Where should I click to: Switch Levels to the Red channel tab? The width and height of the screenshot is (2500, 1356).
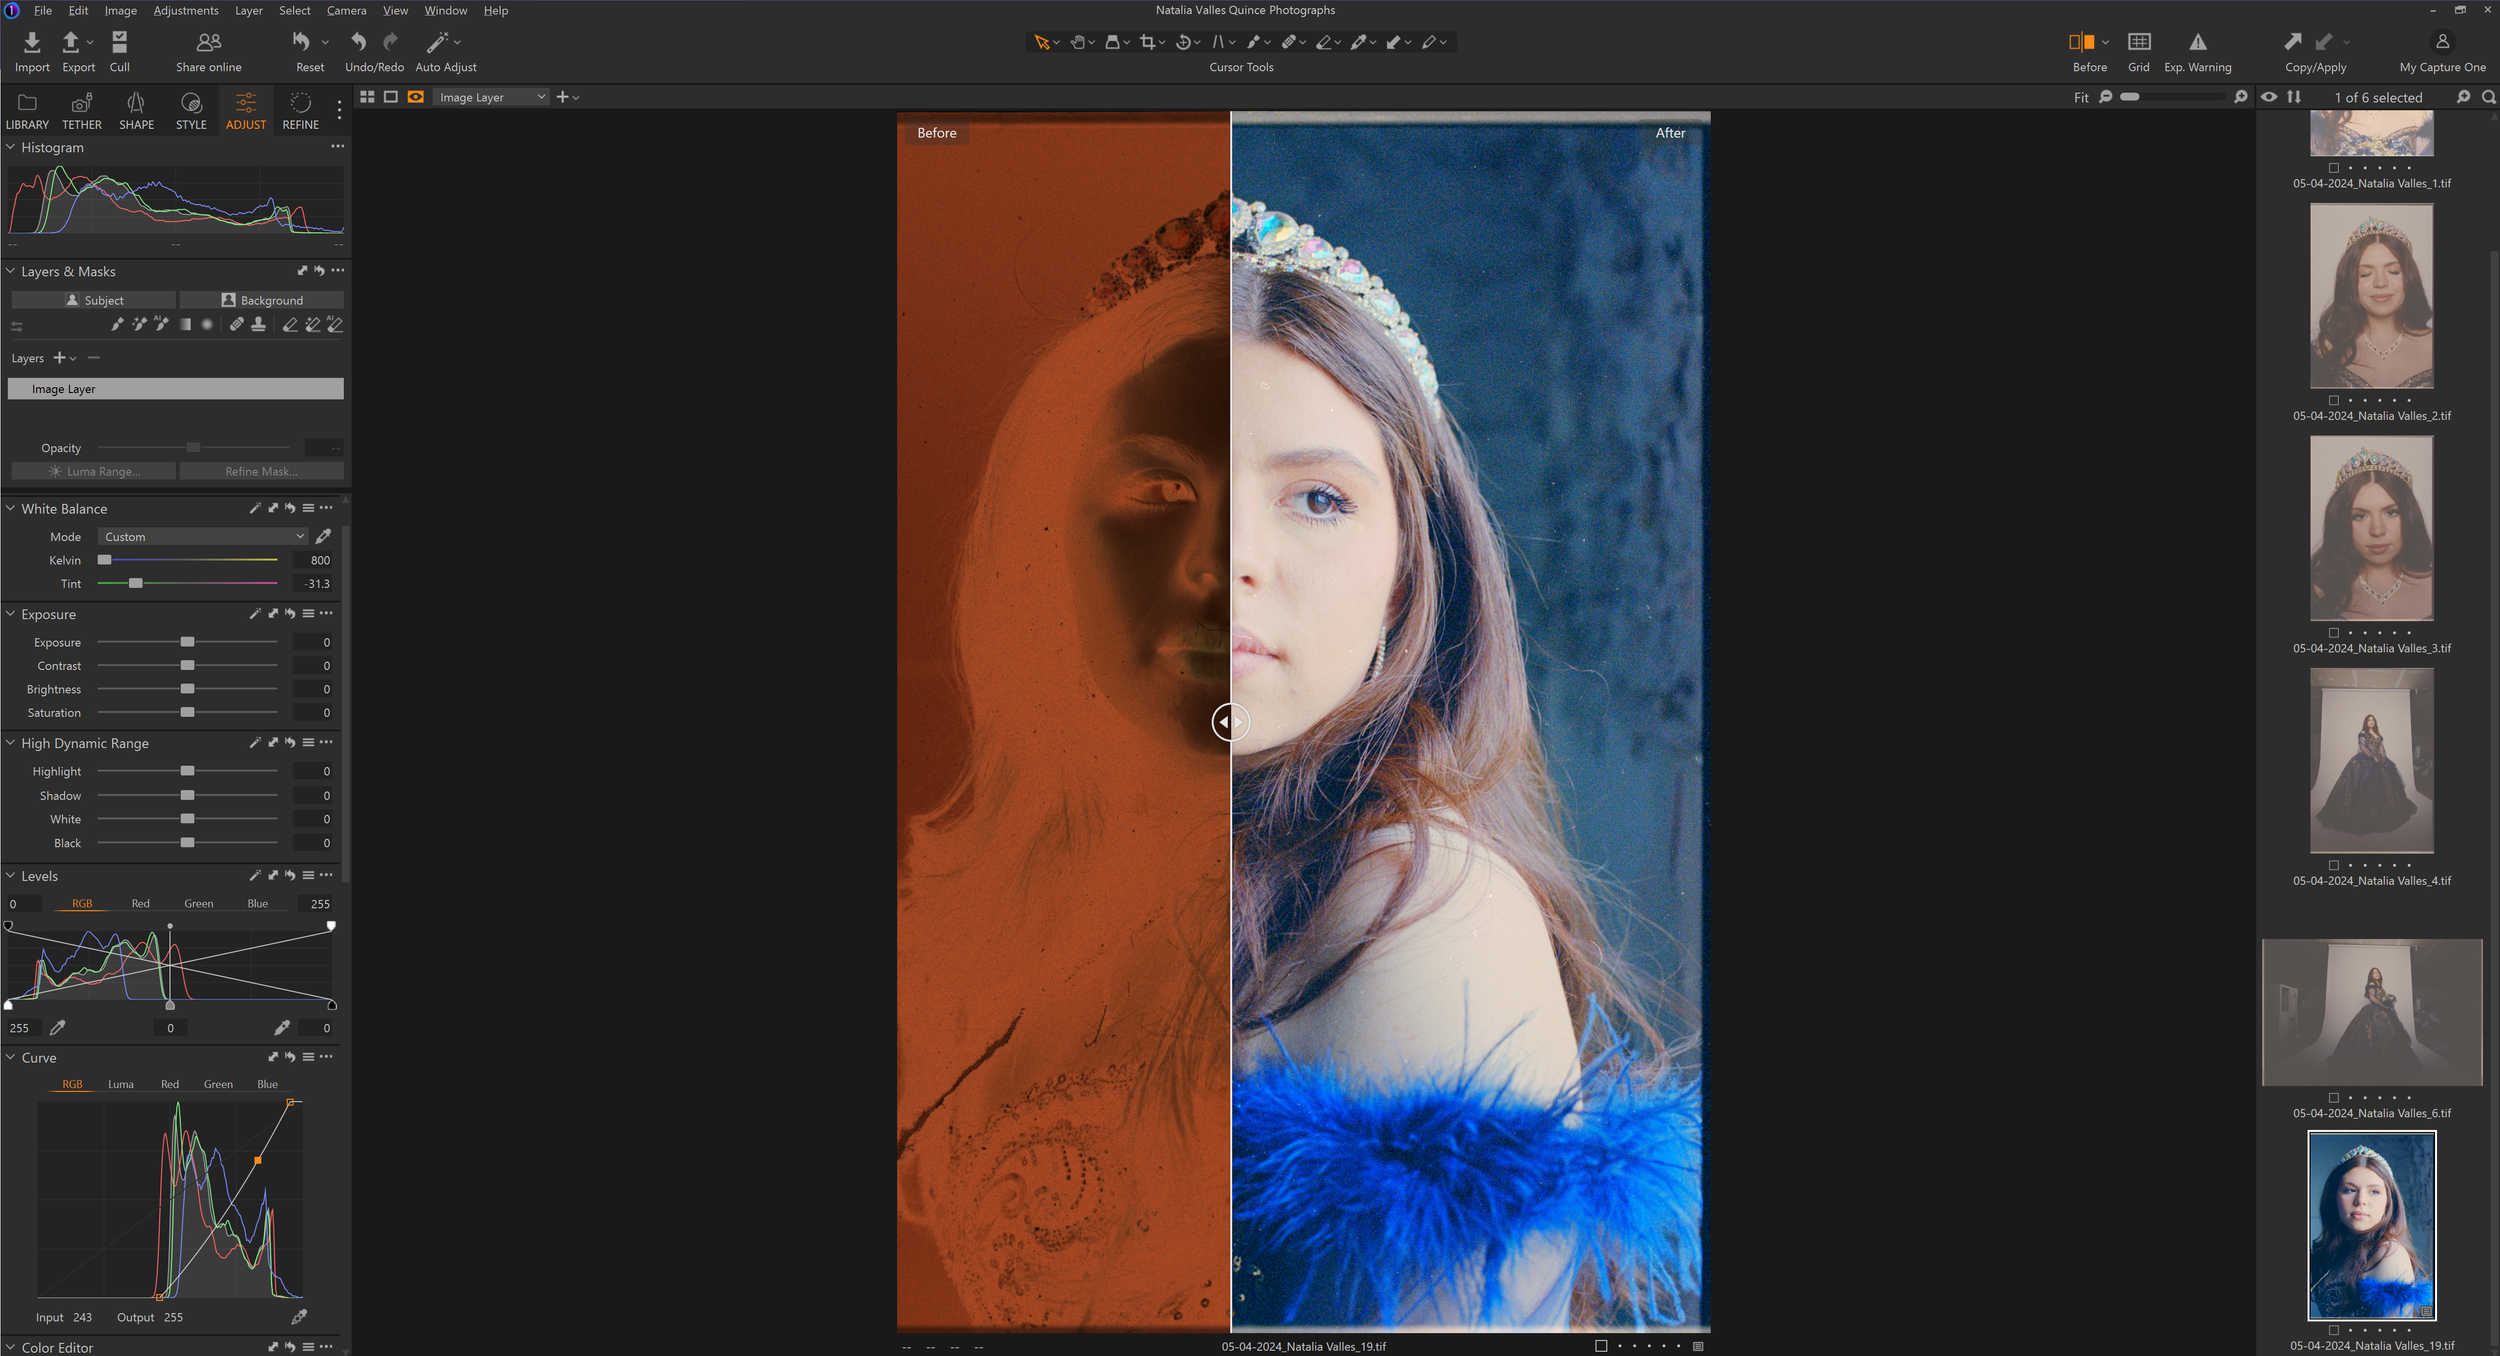pyautogui.click(x=140, y=904)
